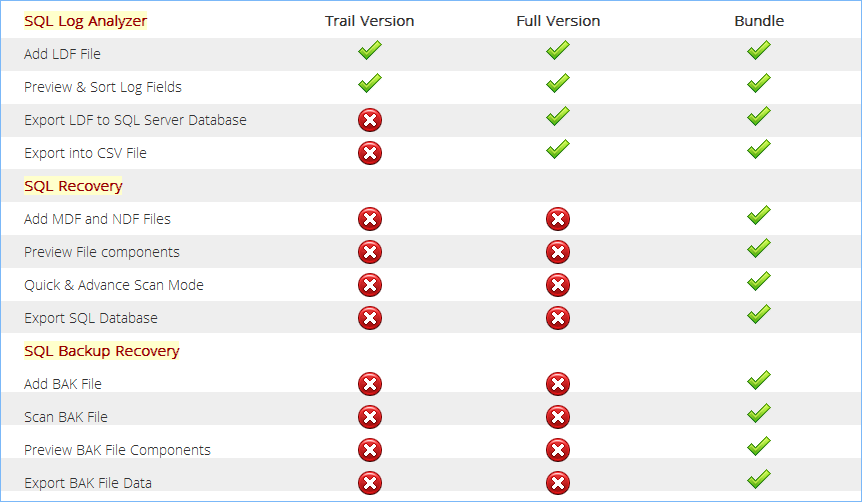Click the green check for Add LDF File under Trail Version
The height and width of the screenshot is (502, 862).
[369, 50]
